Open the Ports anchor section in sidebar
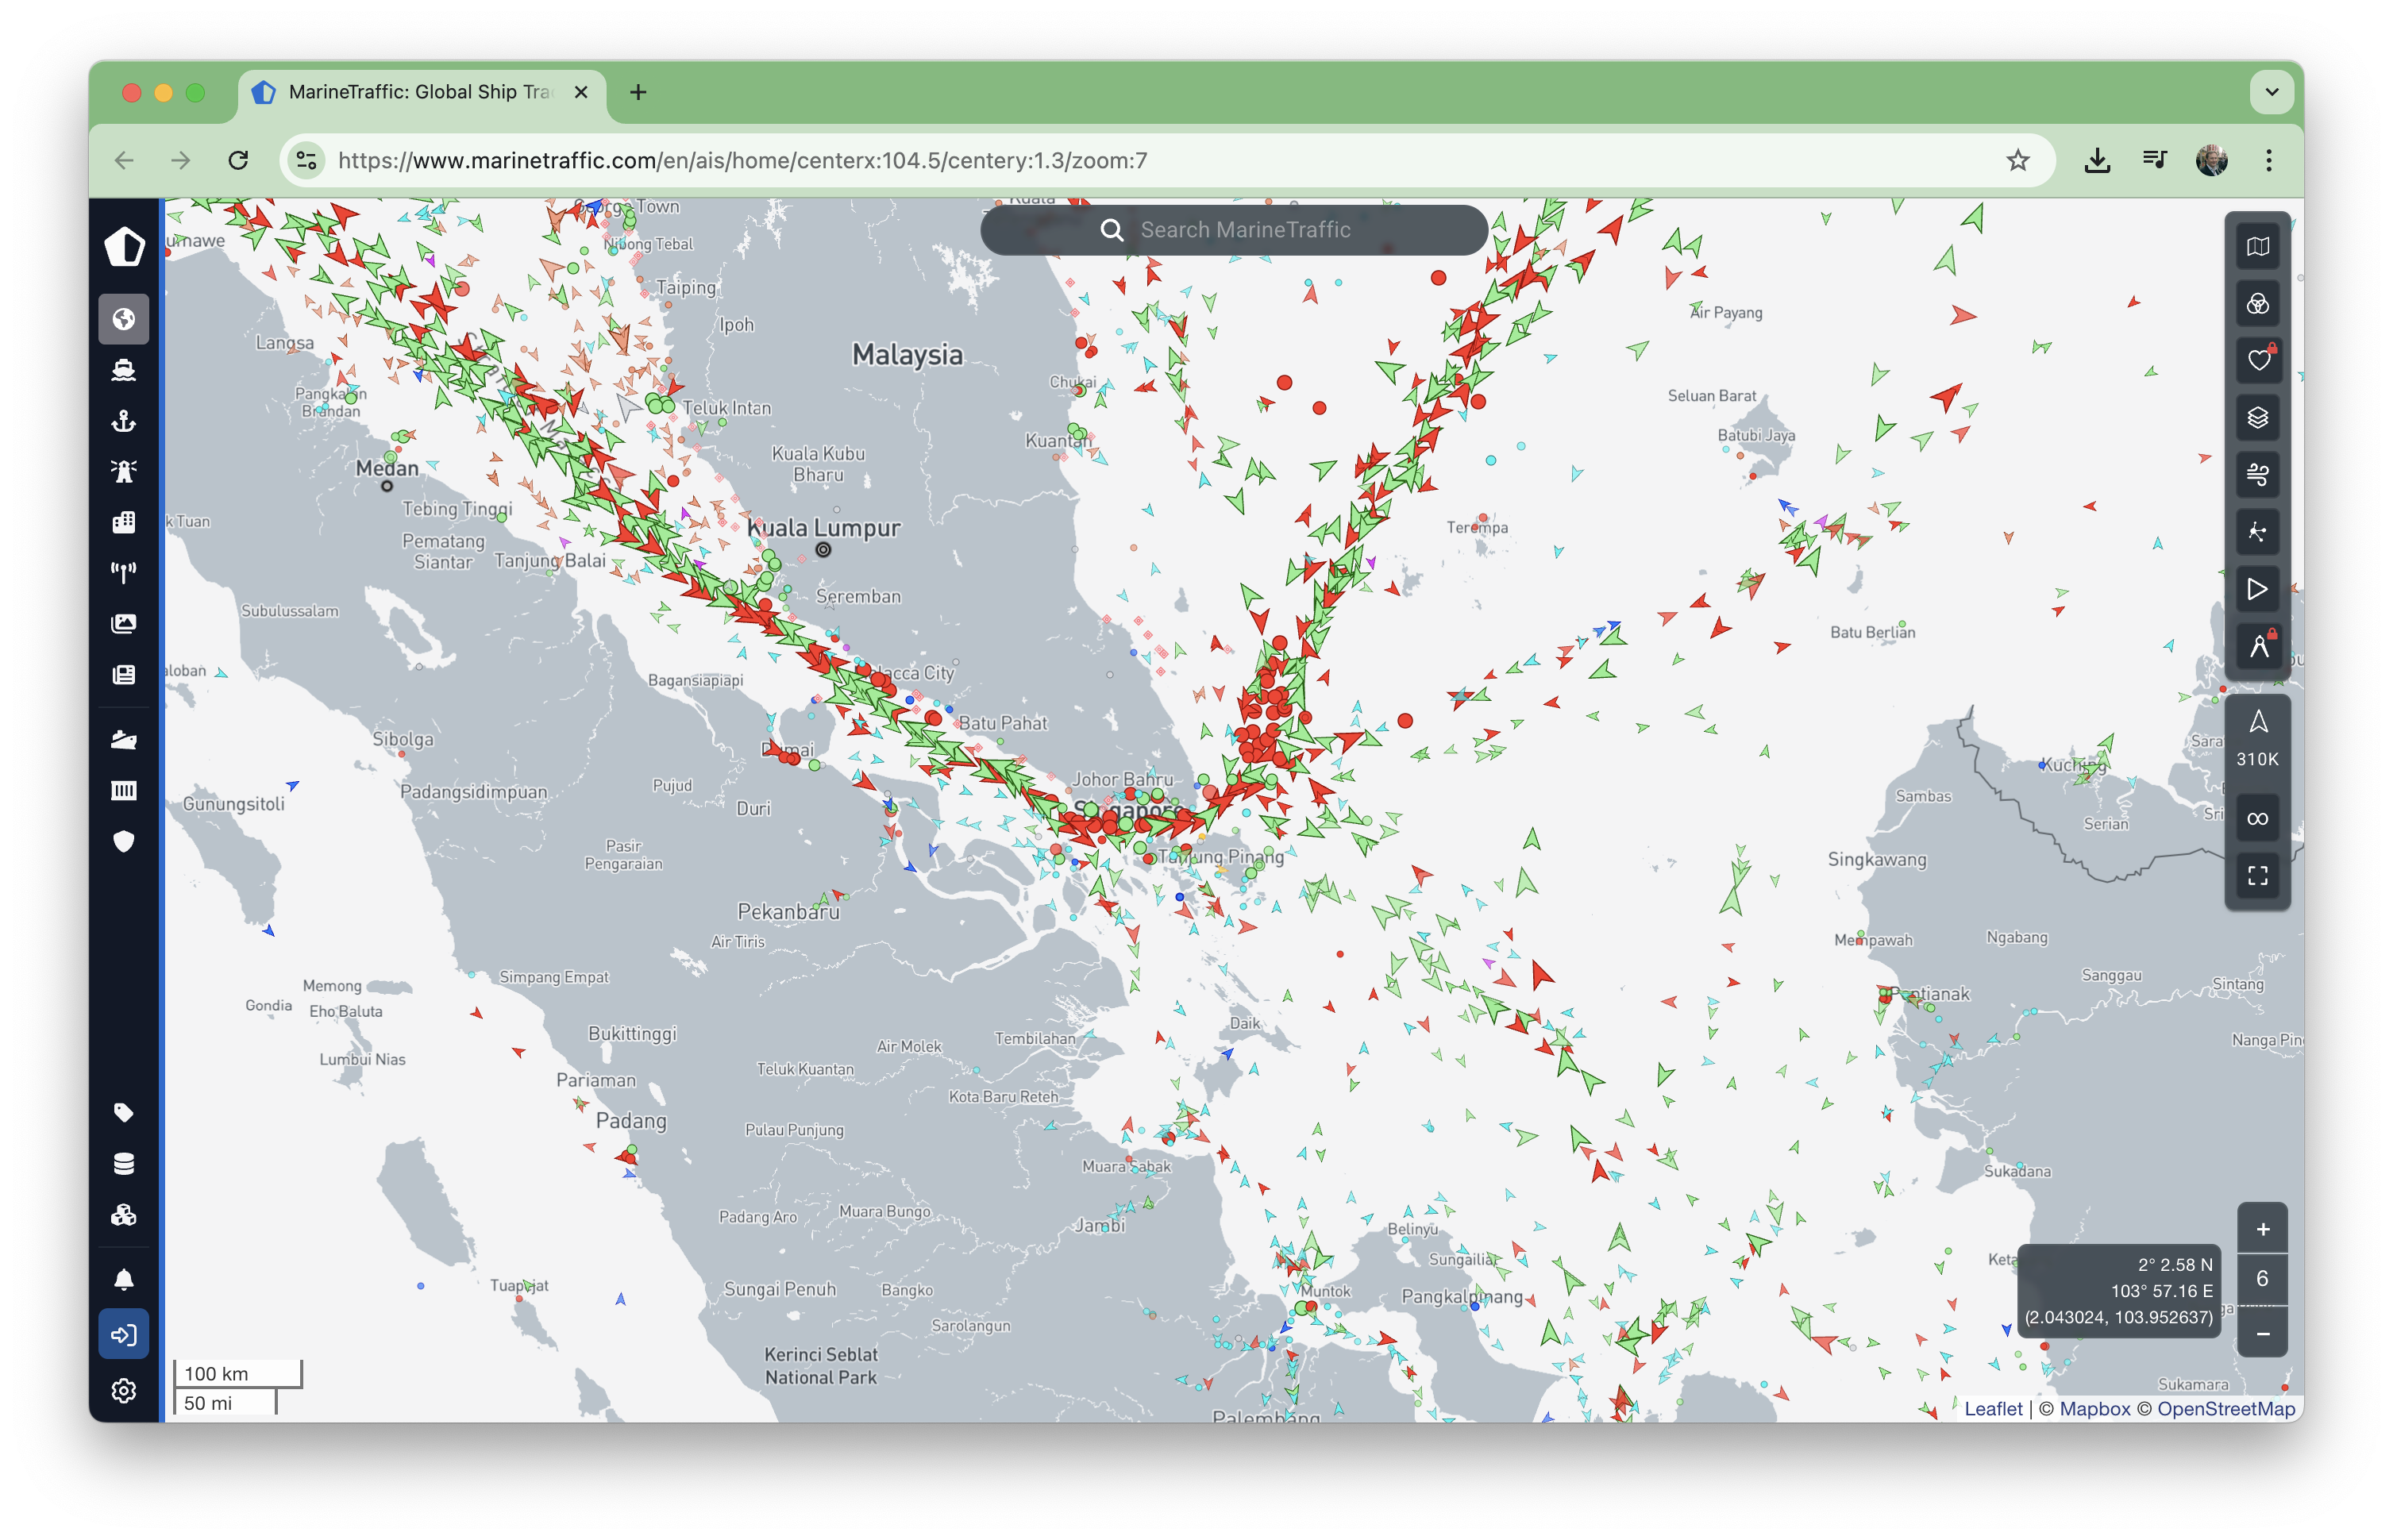This screenshot has width=2393, height=1540. 124,421
